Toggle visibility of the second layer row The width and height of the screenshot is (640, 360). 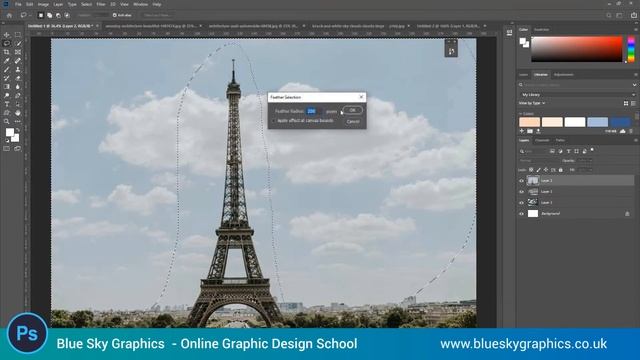521,191
